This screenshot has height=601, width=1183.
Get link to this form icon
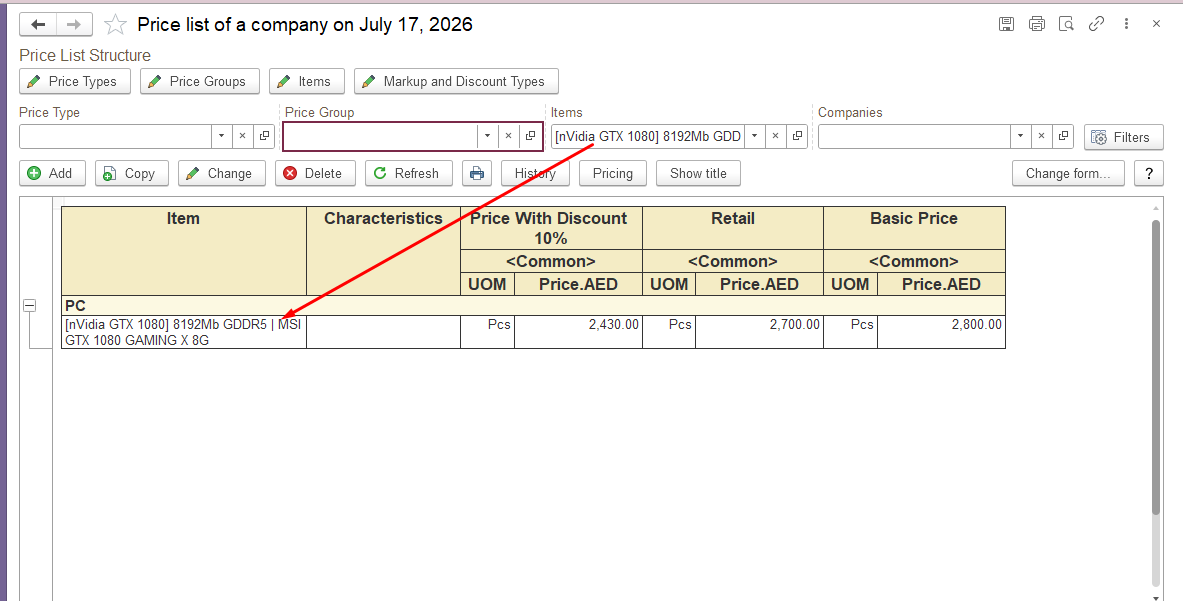tap(1096, 24)
